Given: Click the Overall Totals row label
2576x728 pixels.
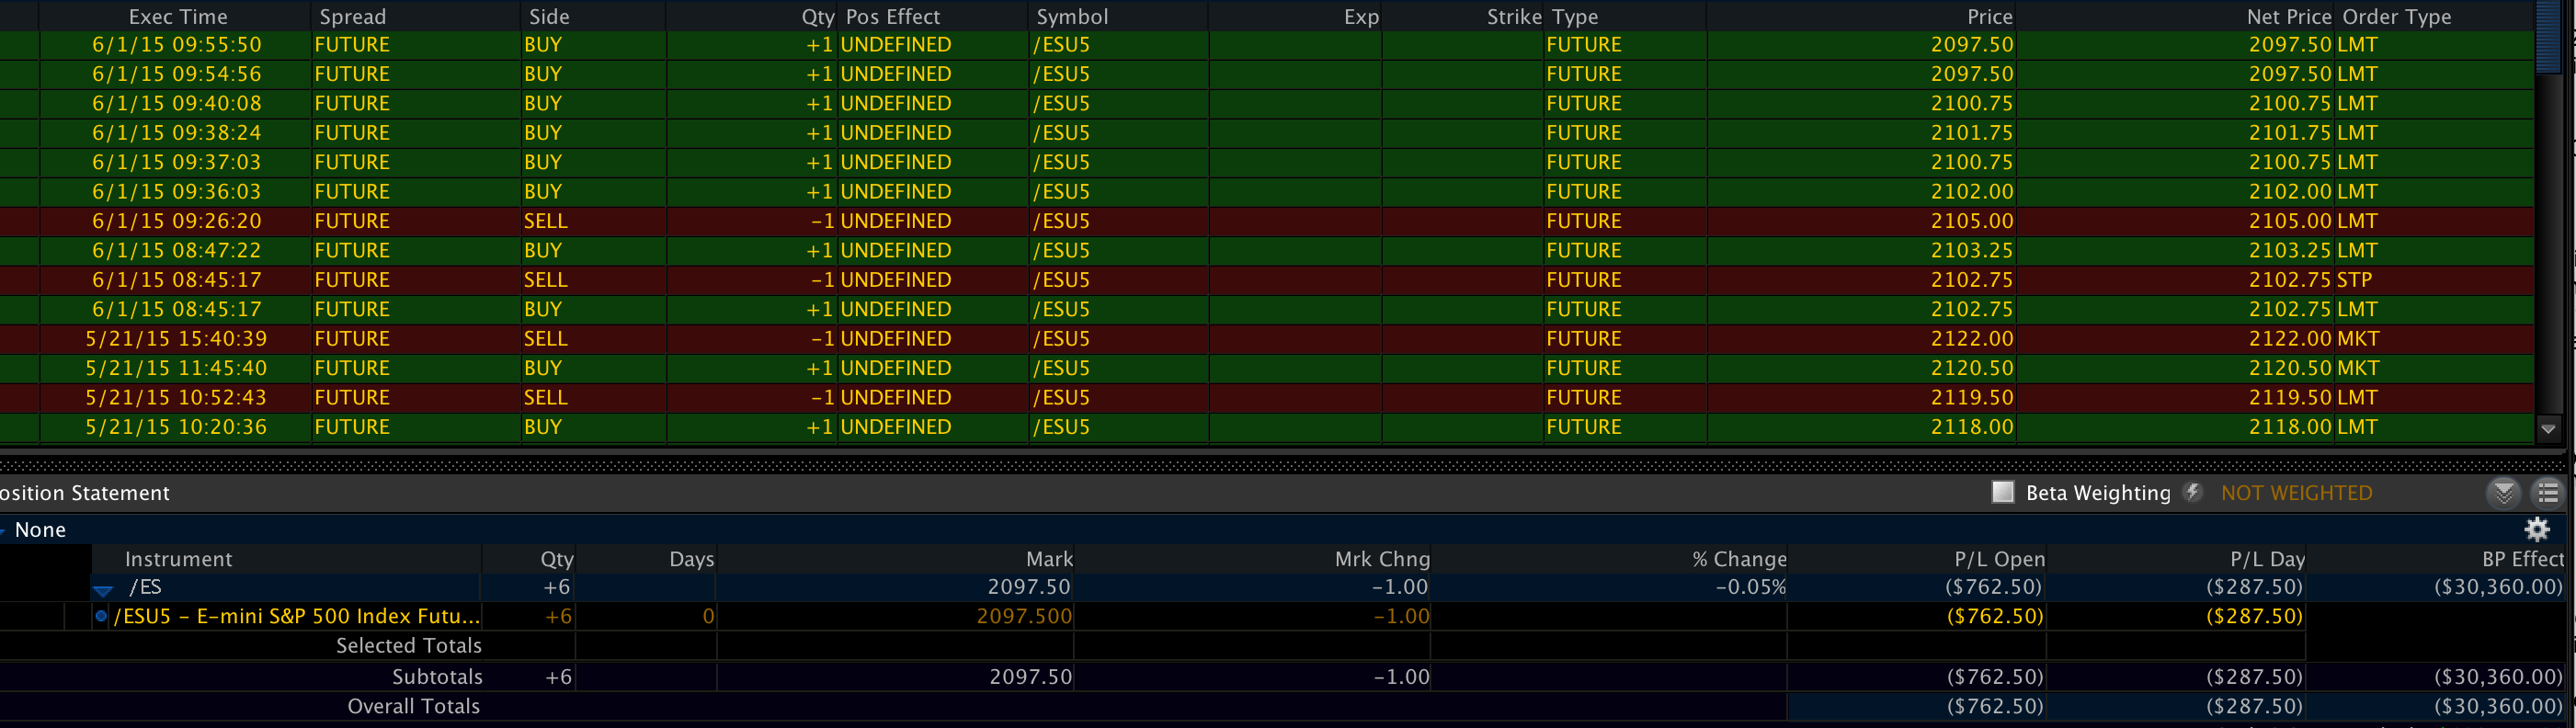Looking at the screenshot, I should click(413, 706).
